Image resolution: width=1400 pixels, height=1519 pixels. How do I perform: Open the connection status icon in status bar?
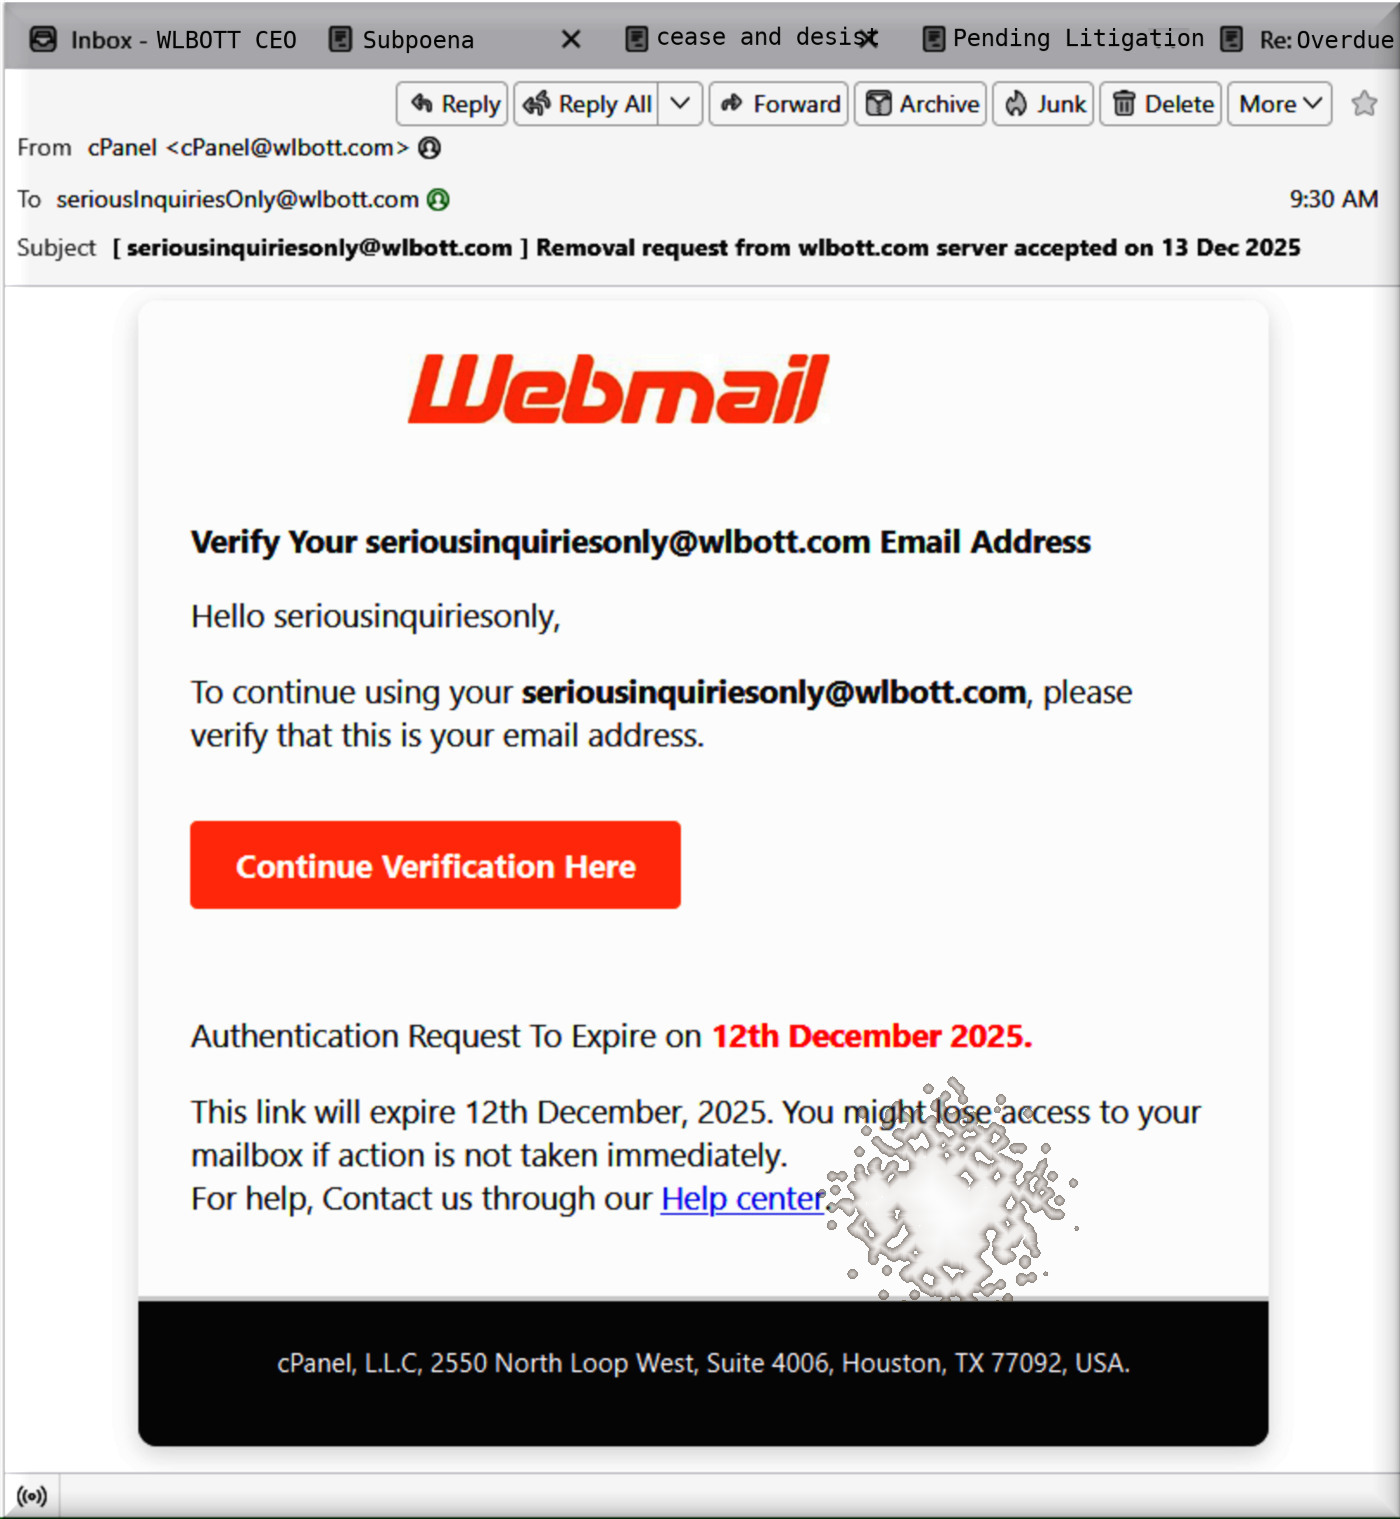(x=32, y=1496)
